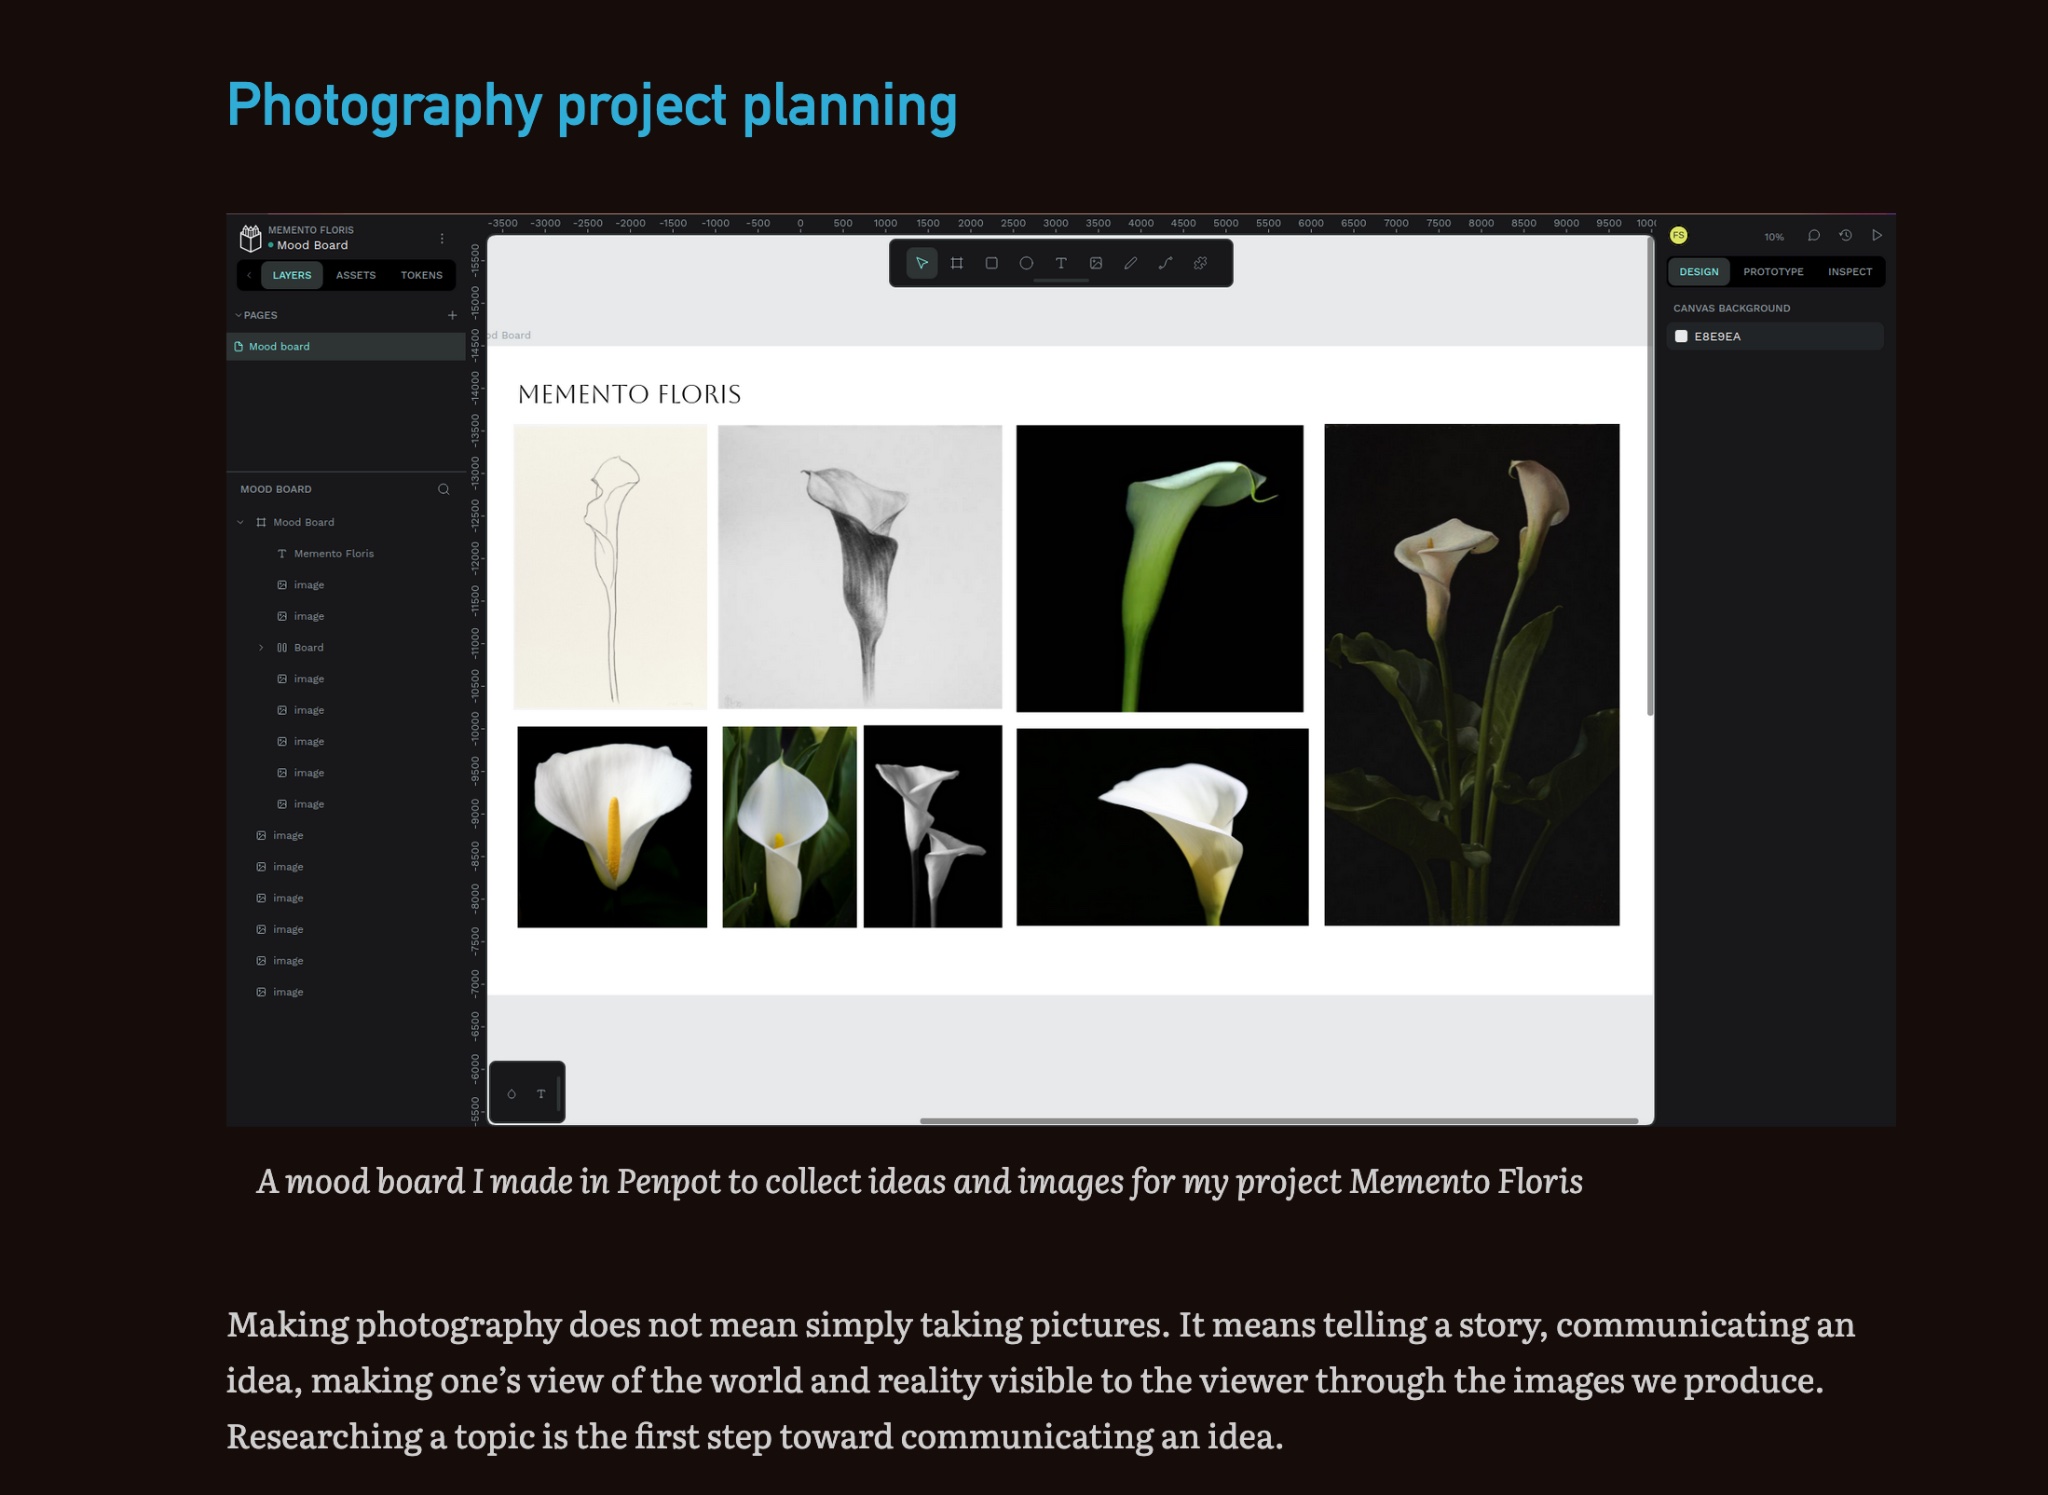Open the version history clock icon
The height and width of the screenshot is (1495, 2048).
(1845, 236)
